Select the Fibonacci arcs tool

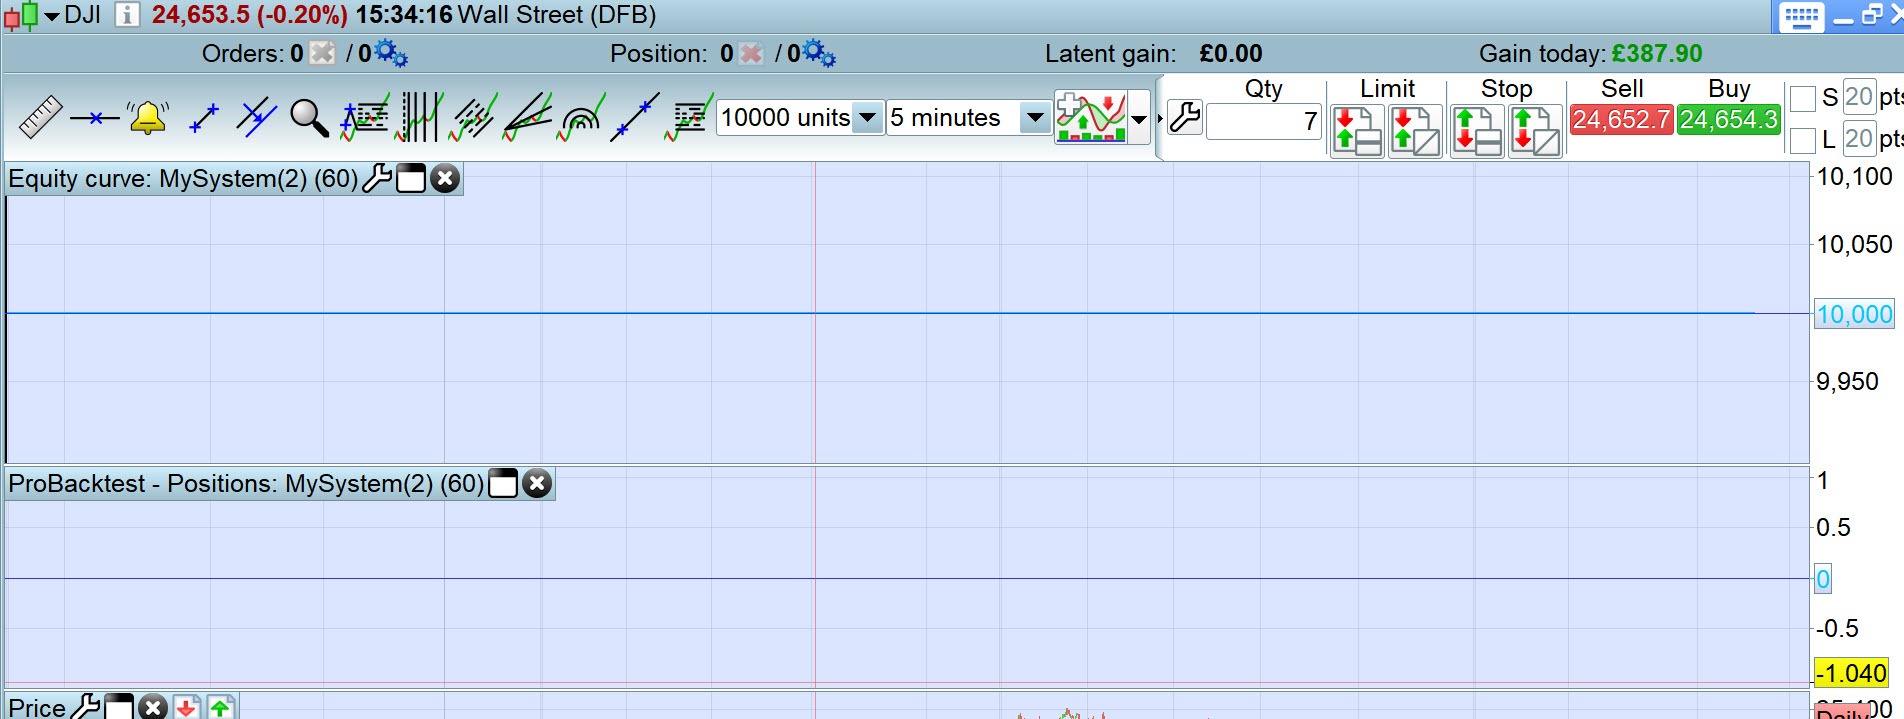(x=581, y=118)
